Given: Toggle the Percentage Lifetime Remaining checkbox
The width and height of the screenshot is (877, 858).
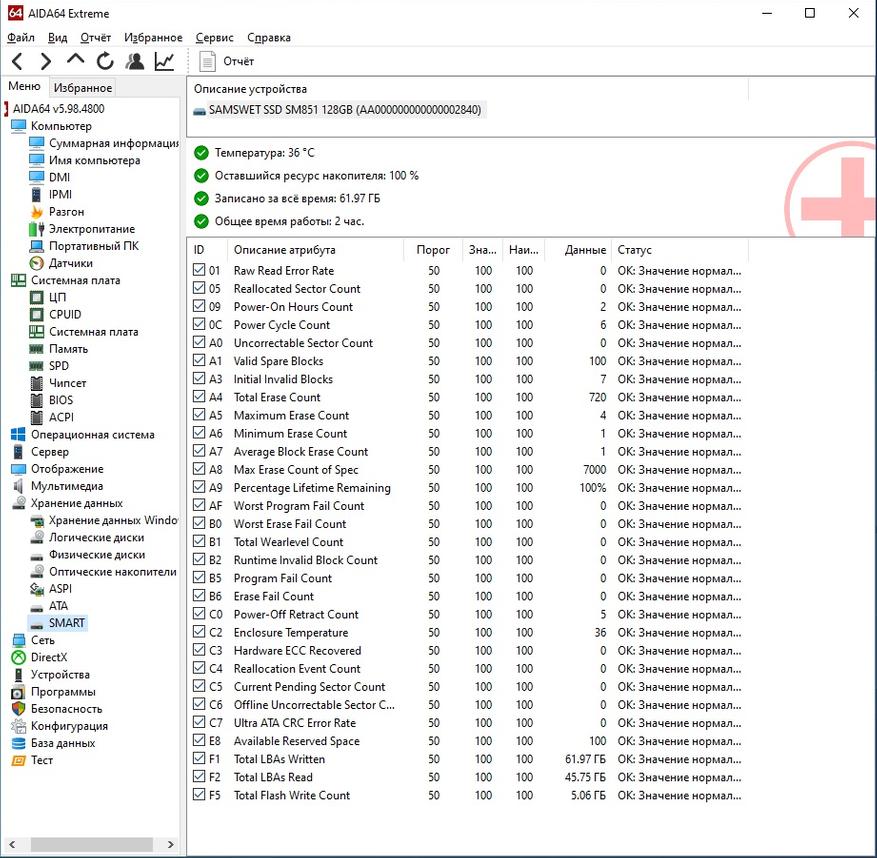Looking at the screenshot, I should [199, 487].
